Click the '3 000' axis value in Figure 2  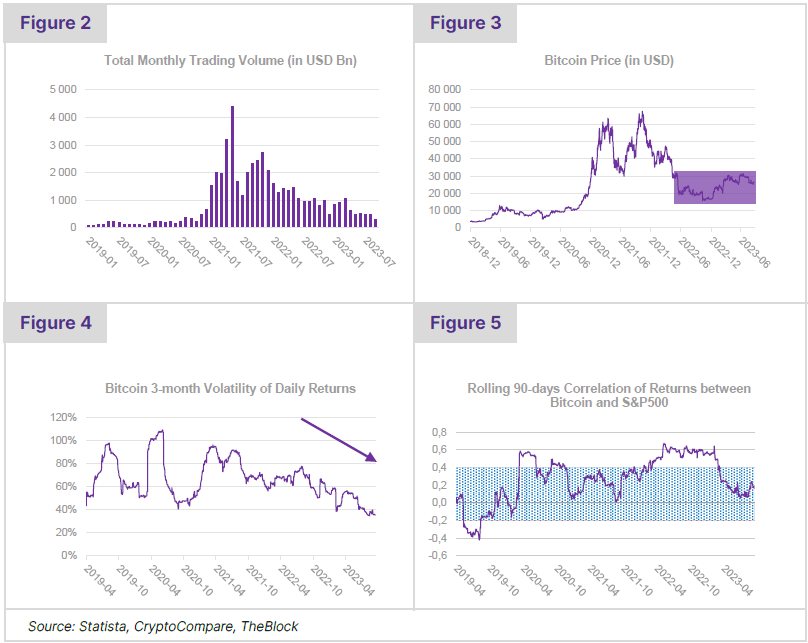pyautogui.click(x=63, y=145)
